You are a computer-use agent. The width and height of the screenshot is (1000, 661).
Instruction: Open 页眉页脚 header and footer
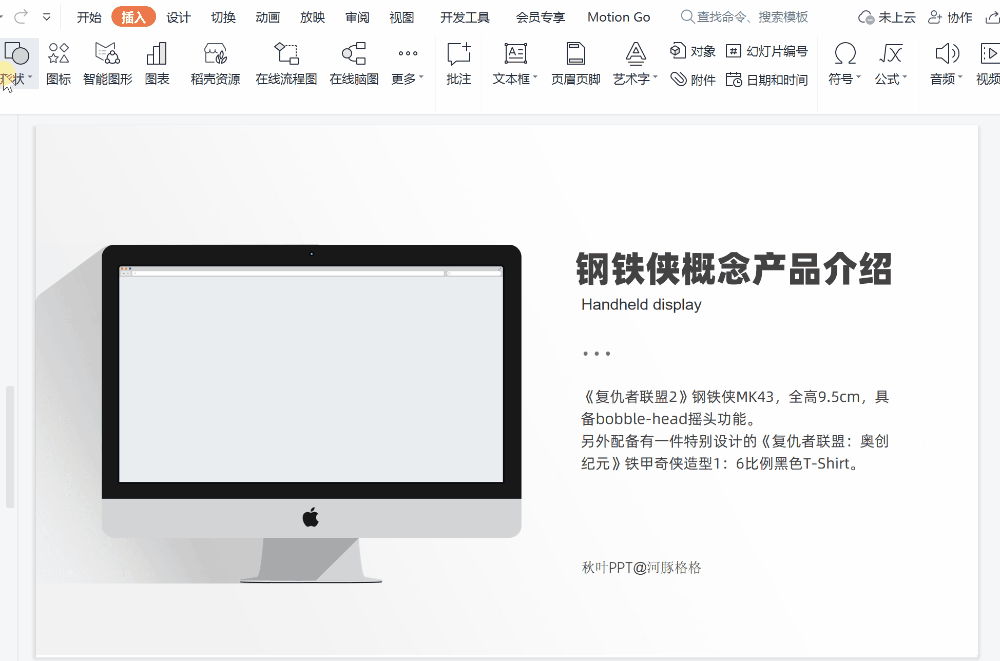pyautogui.click(x=576, y=63)
